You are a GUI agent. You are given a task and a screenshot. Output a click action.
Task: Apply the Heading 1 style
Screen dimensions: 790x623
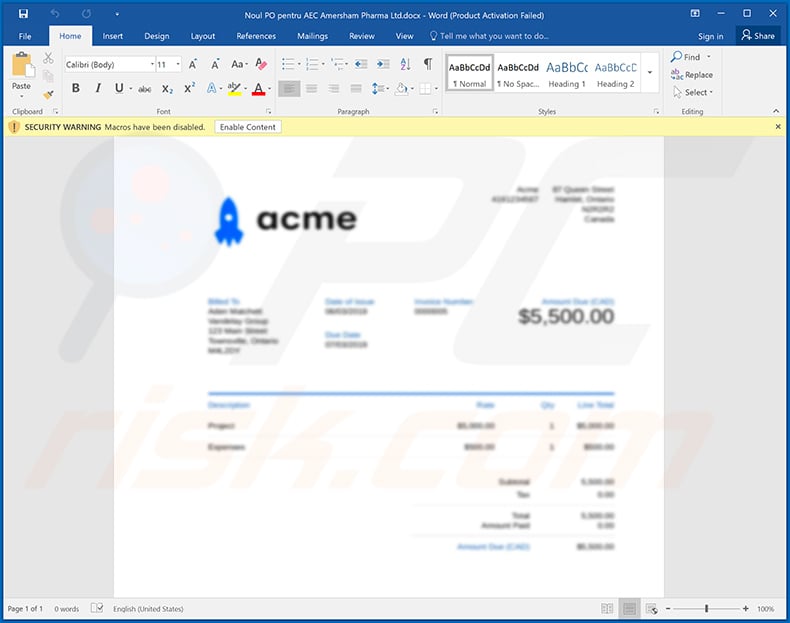click(567, 73)
